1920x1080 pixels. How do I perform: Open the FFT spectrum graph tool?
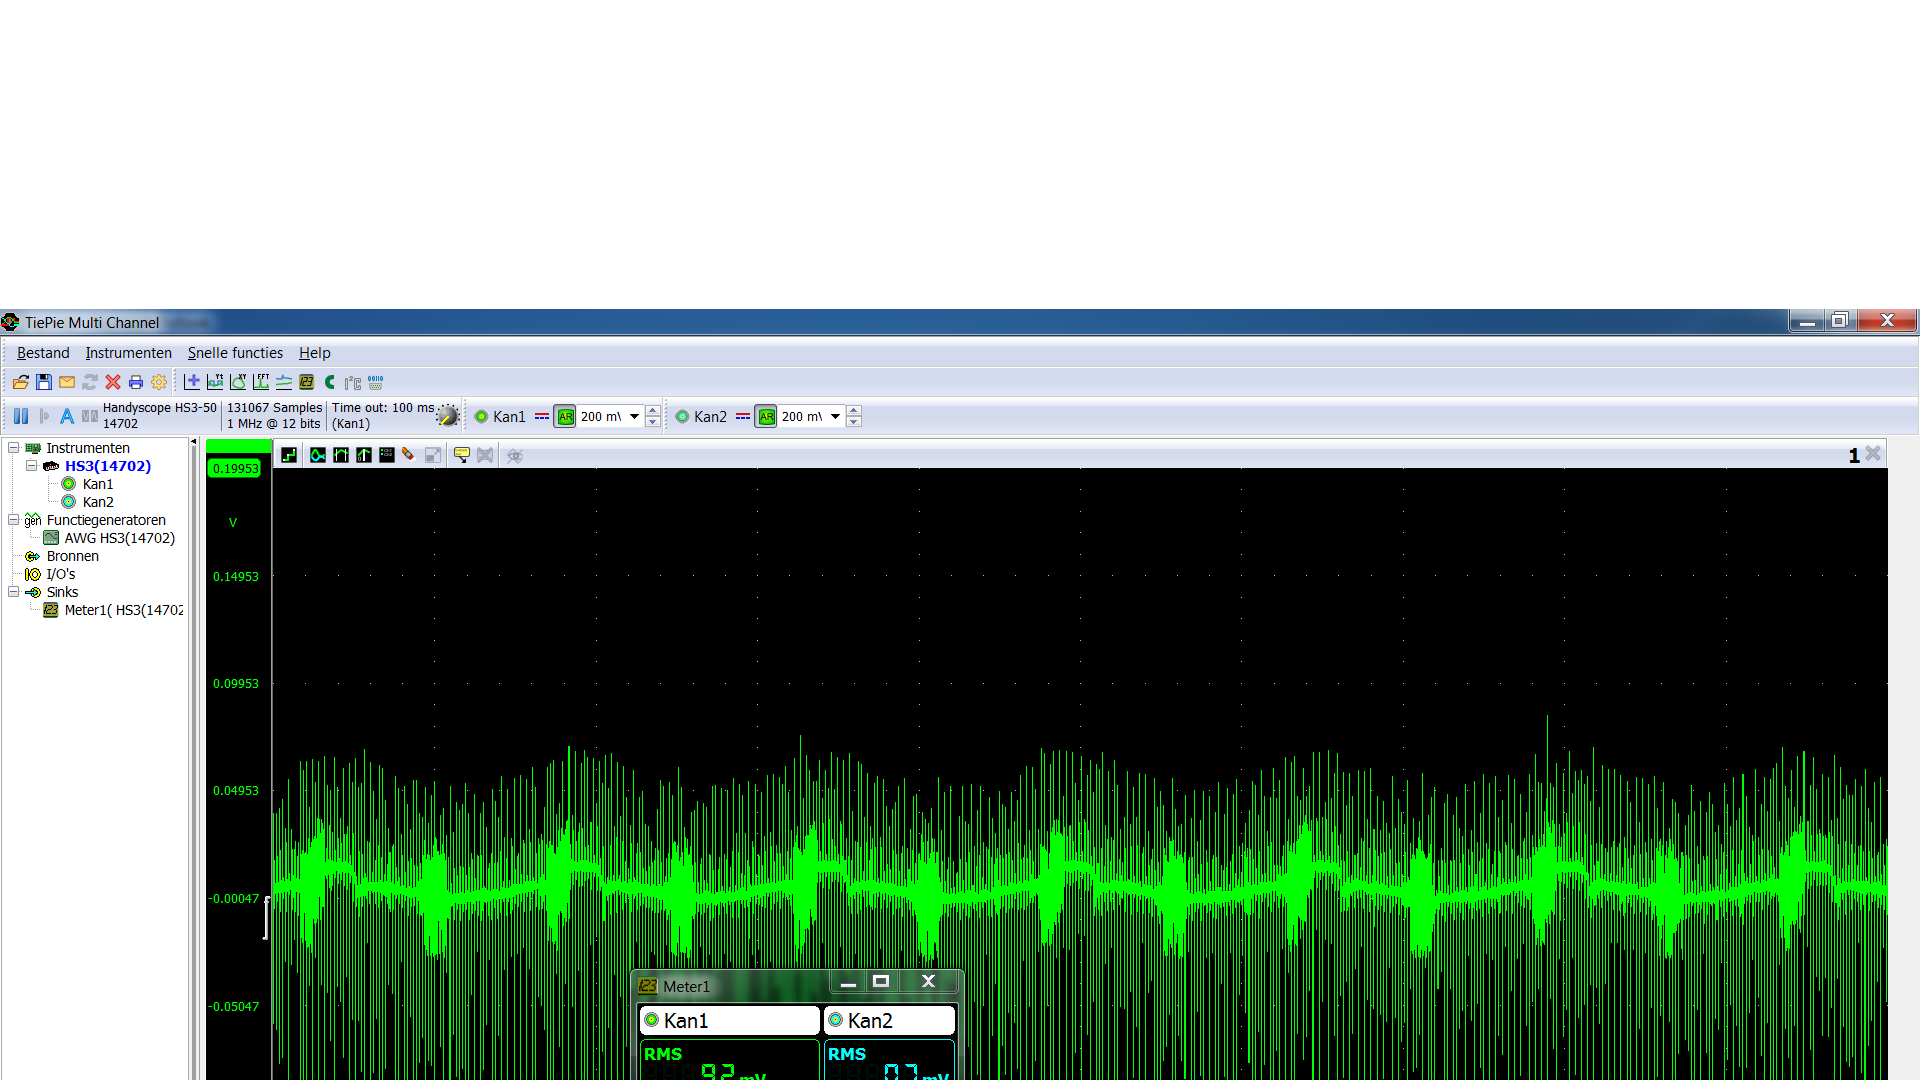click(261, 382)
